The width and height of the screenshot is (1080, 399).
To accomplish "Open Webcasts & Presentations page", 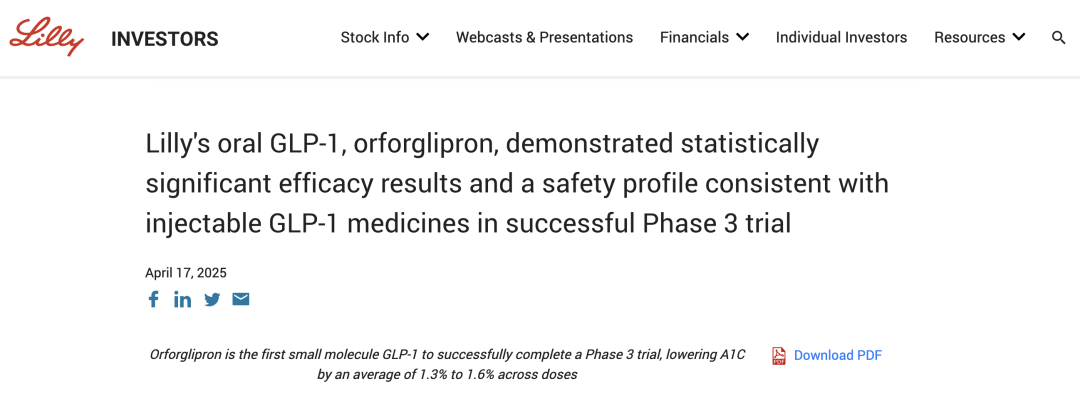I will (544, 37).
